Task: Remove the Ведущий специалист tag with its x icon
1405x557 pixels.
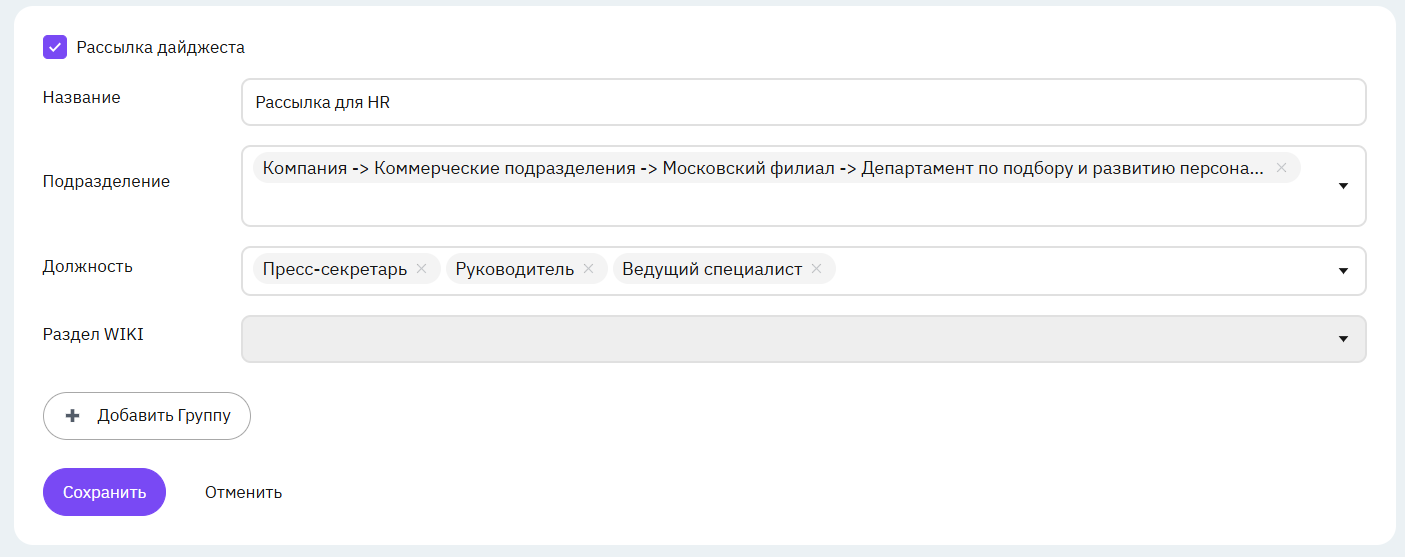Action: pyautogui.click(x=816, y=269)
